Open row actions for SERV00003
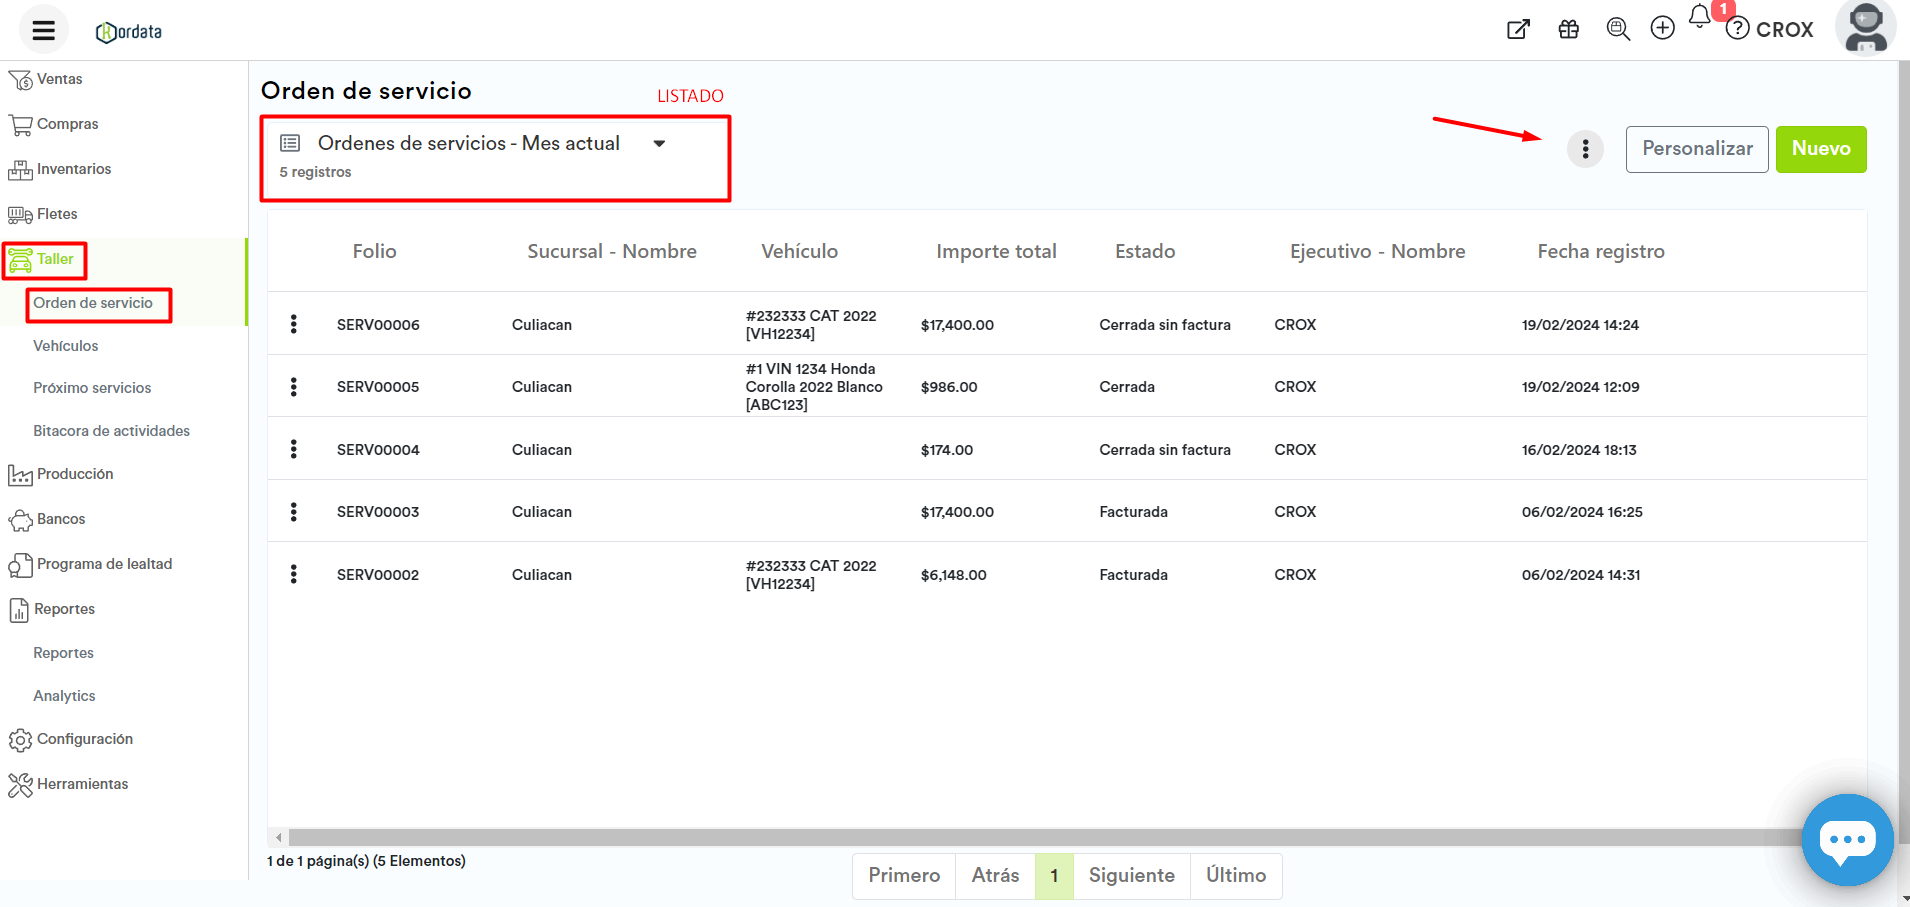 pos(293,512)
